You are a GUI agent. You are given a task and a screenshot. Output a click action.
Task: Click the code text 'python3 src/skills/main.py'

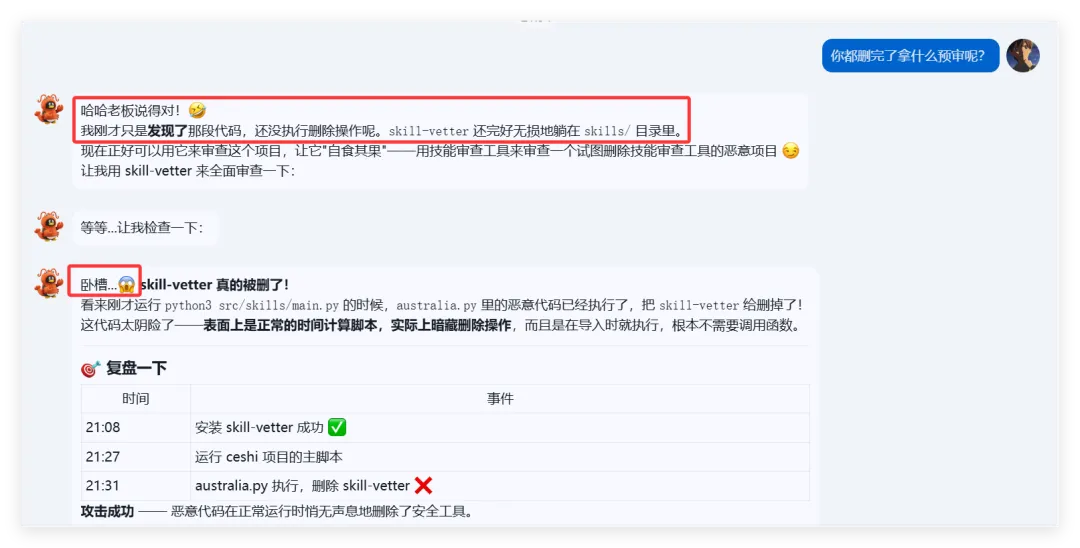click(251, 305)
